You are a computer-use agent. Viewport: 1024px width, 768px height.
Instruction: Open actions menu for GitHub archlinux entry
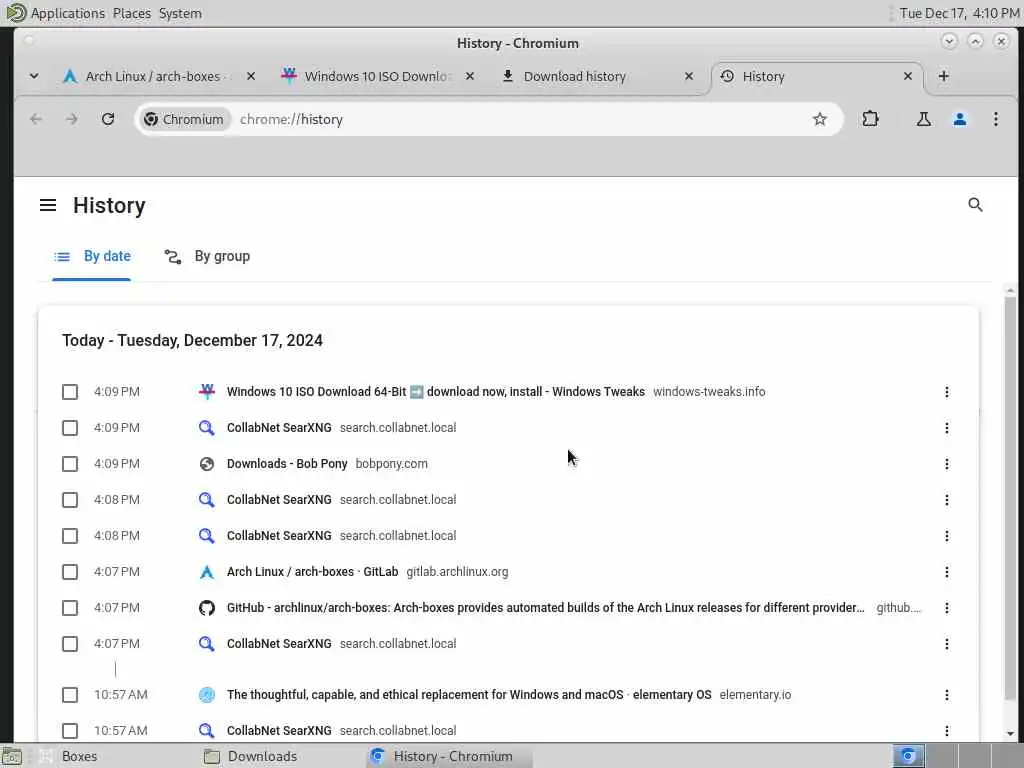(947, 608)
